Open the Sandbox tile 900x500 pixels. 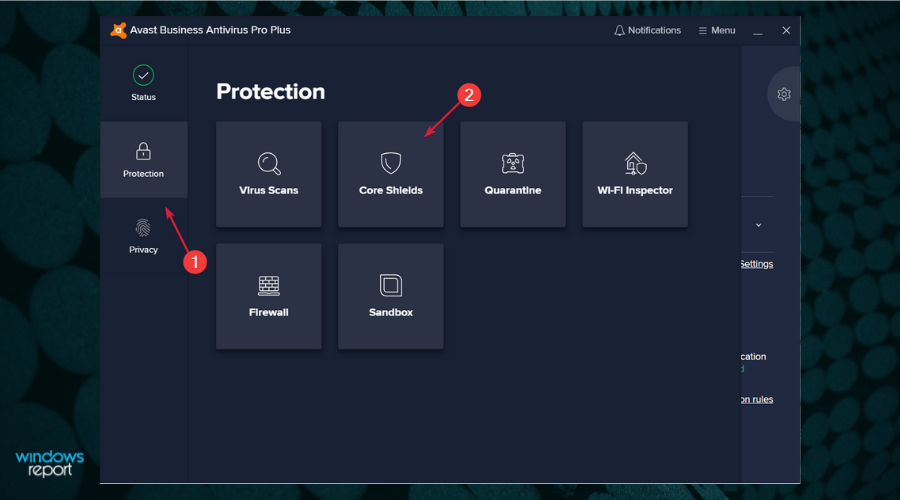[391, 296]
